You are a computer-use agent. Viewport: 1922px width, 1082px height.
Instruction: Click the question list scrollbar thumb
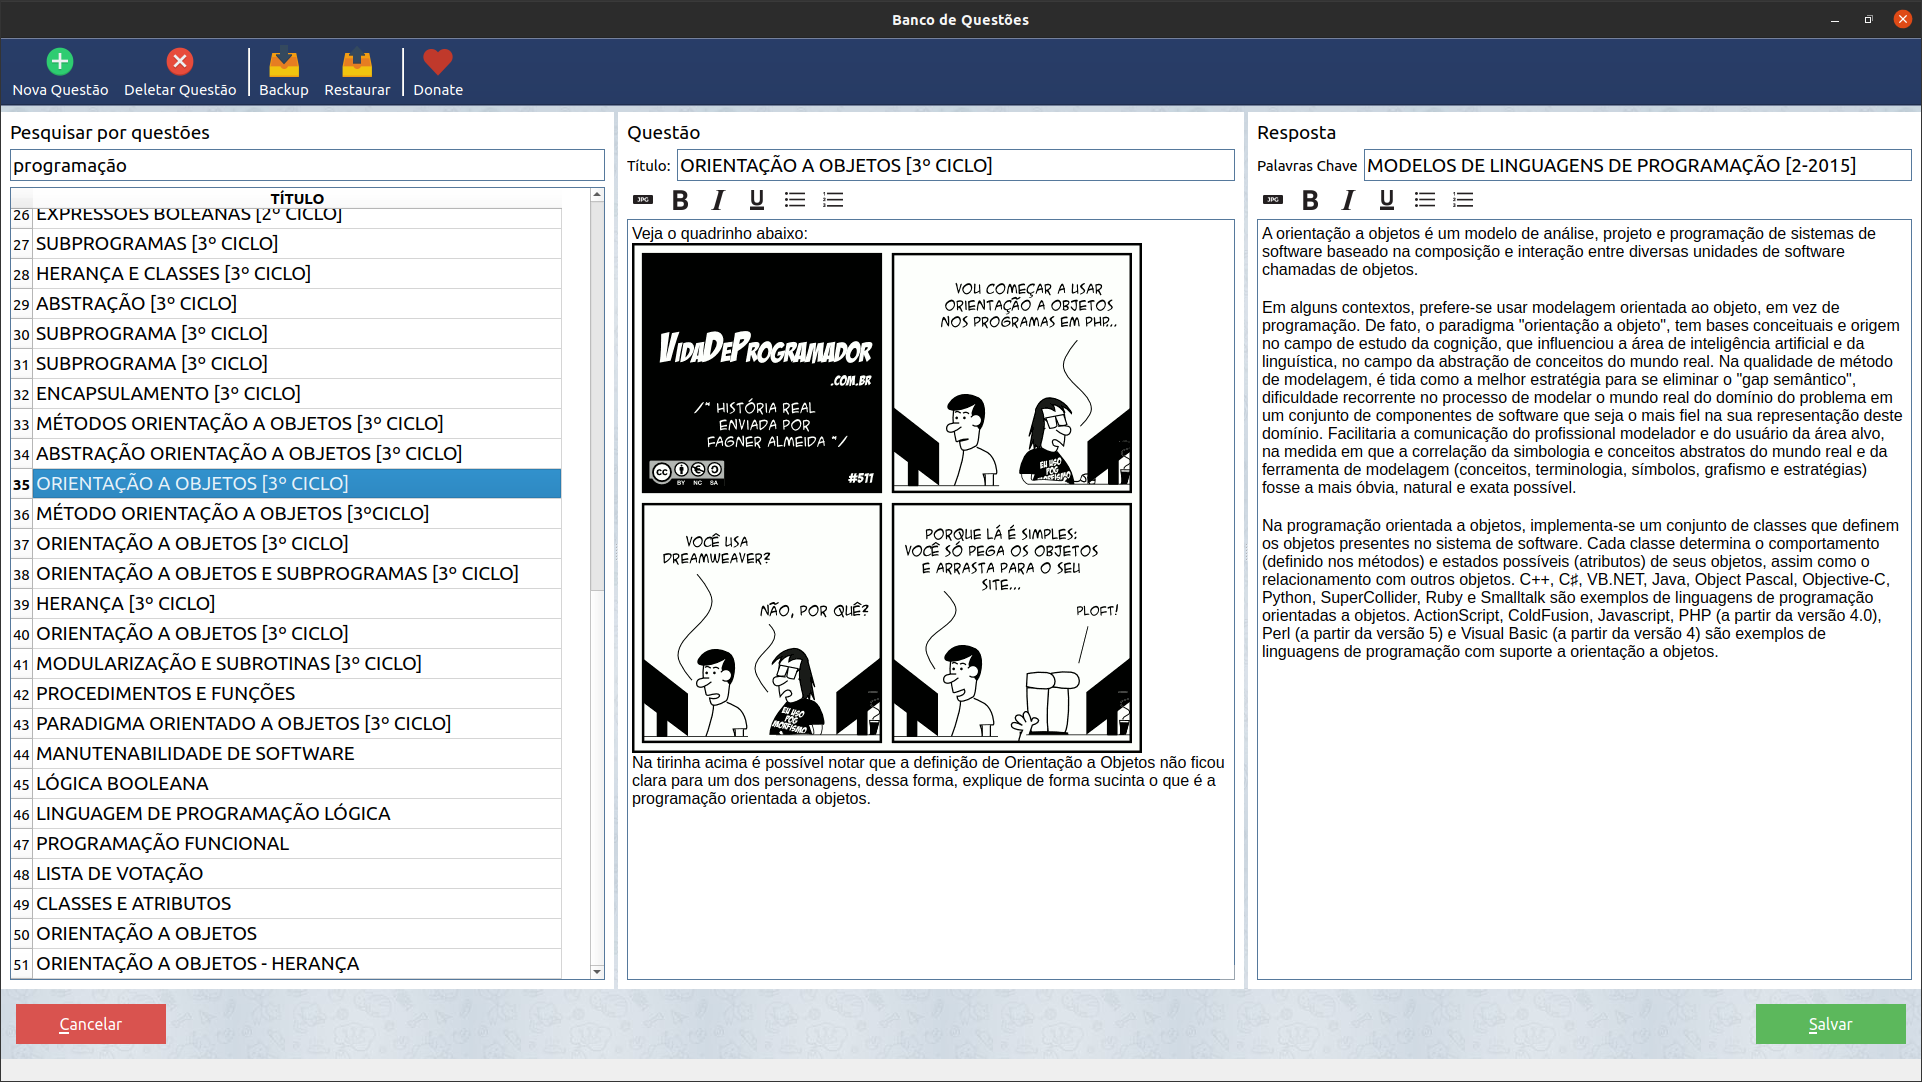pos(597,398)
